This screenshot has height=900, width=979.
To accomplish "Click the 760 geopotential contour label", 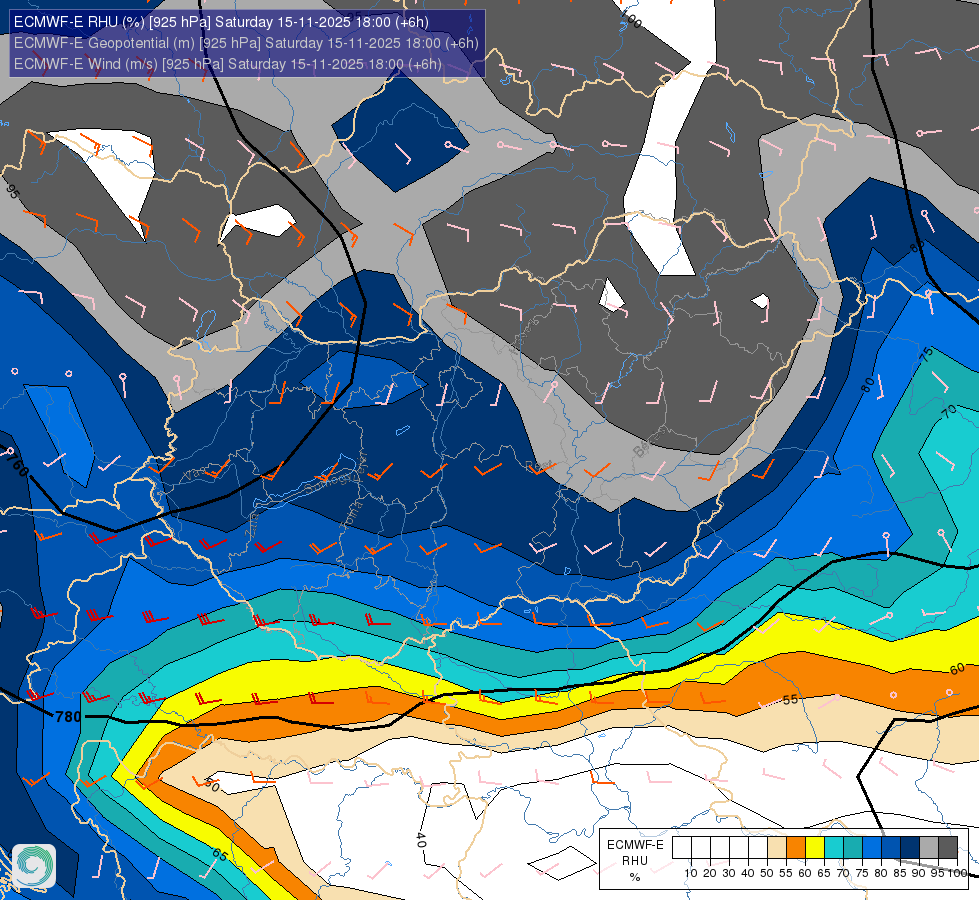I will point(17,464).
